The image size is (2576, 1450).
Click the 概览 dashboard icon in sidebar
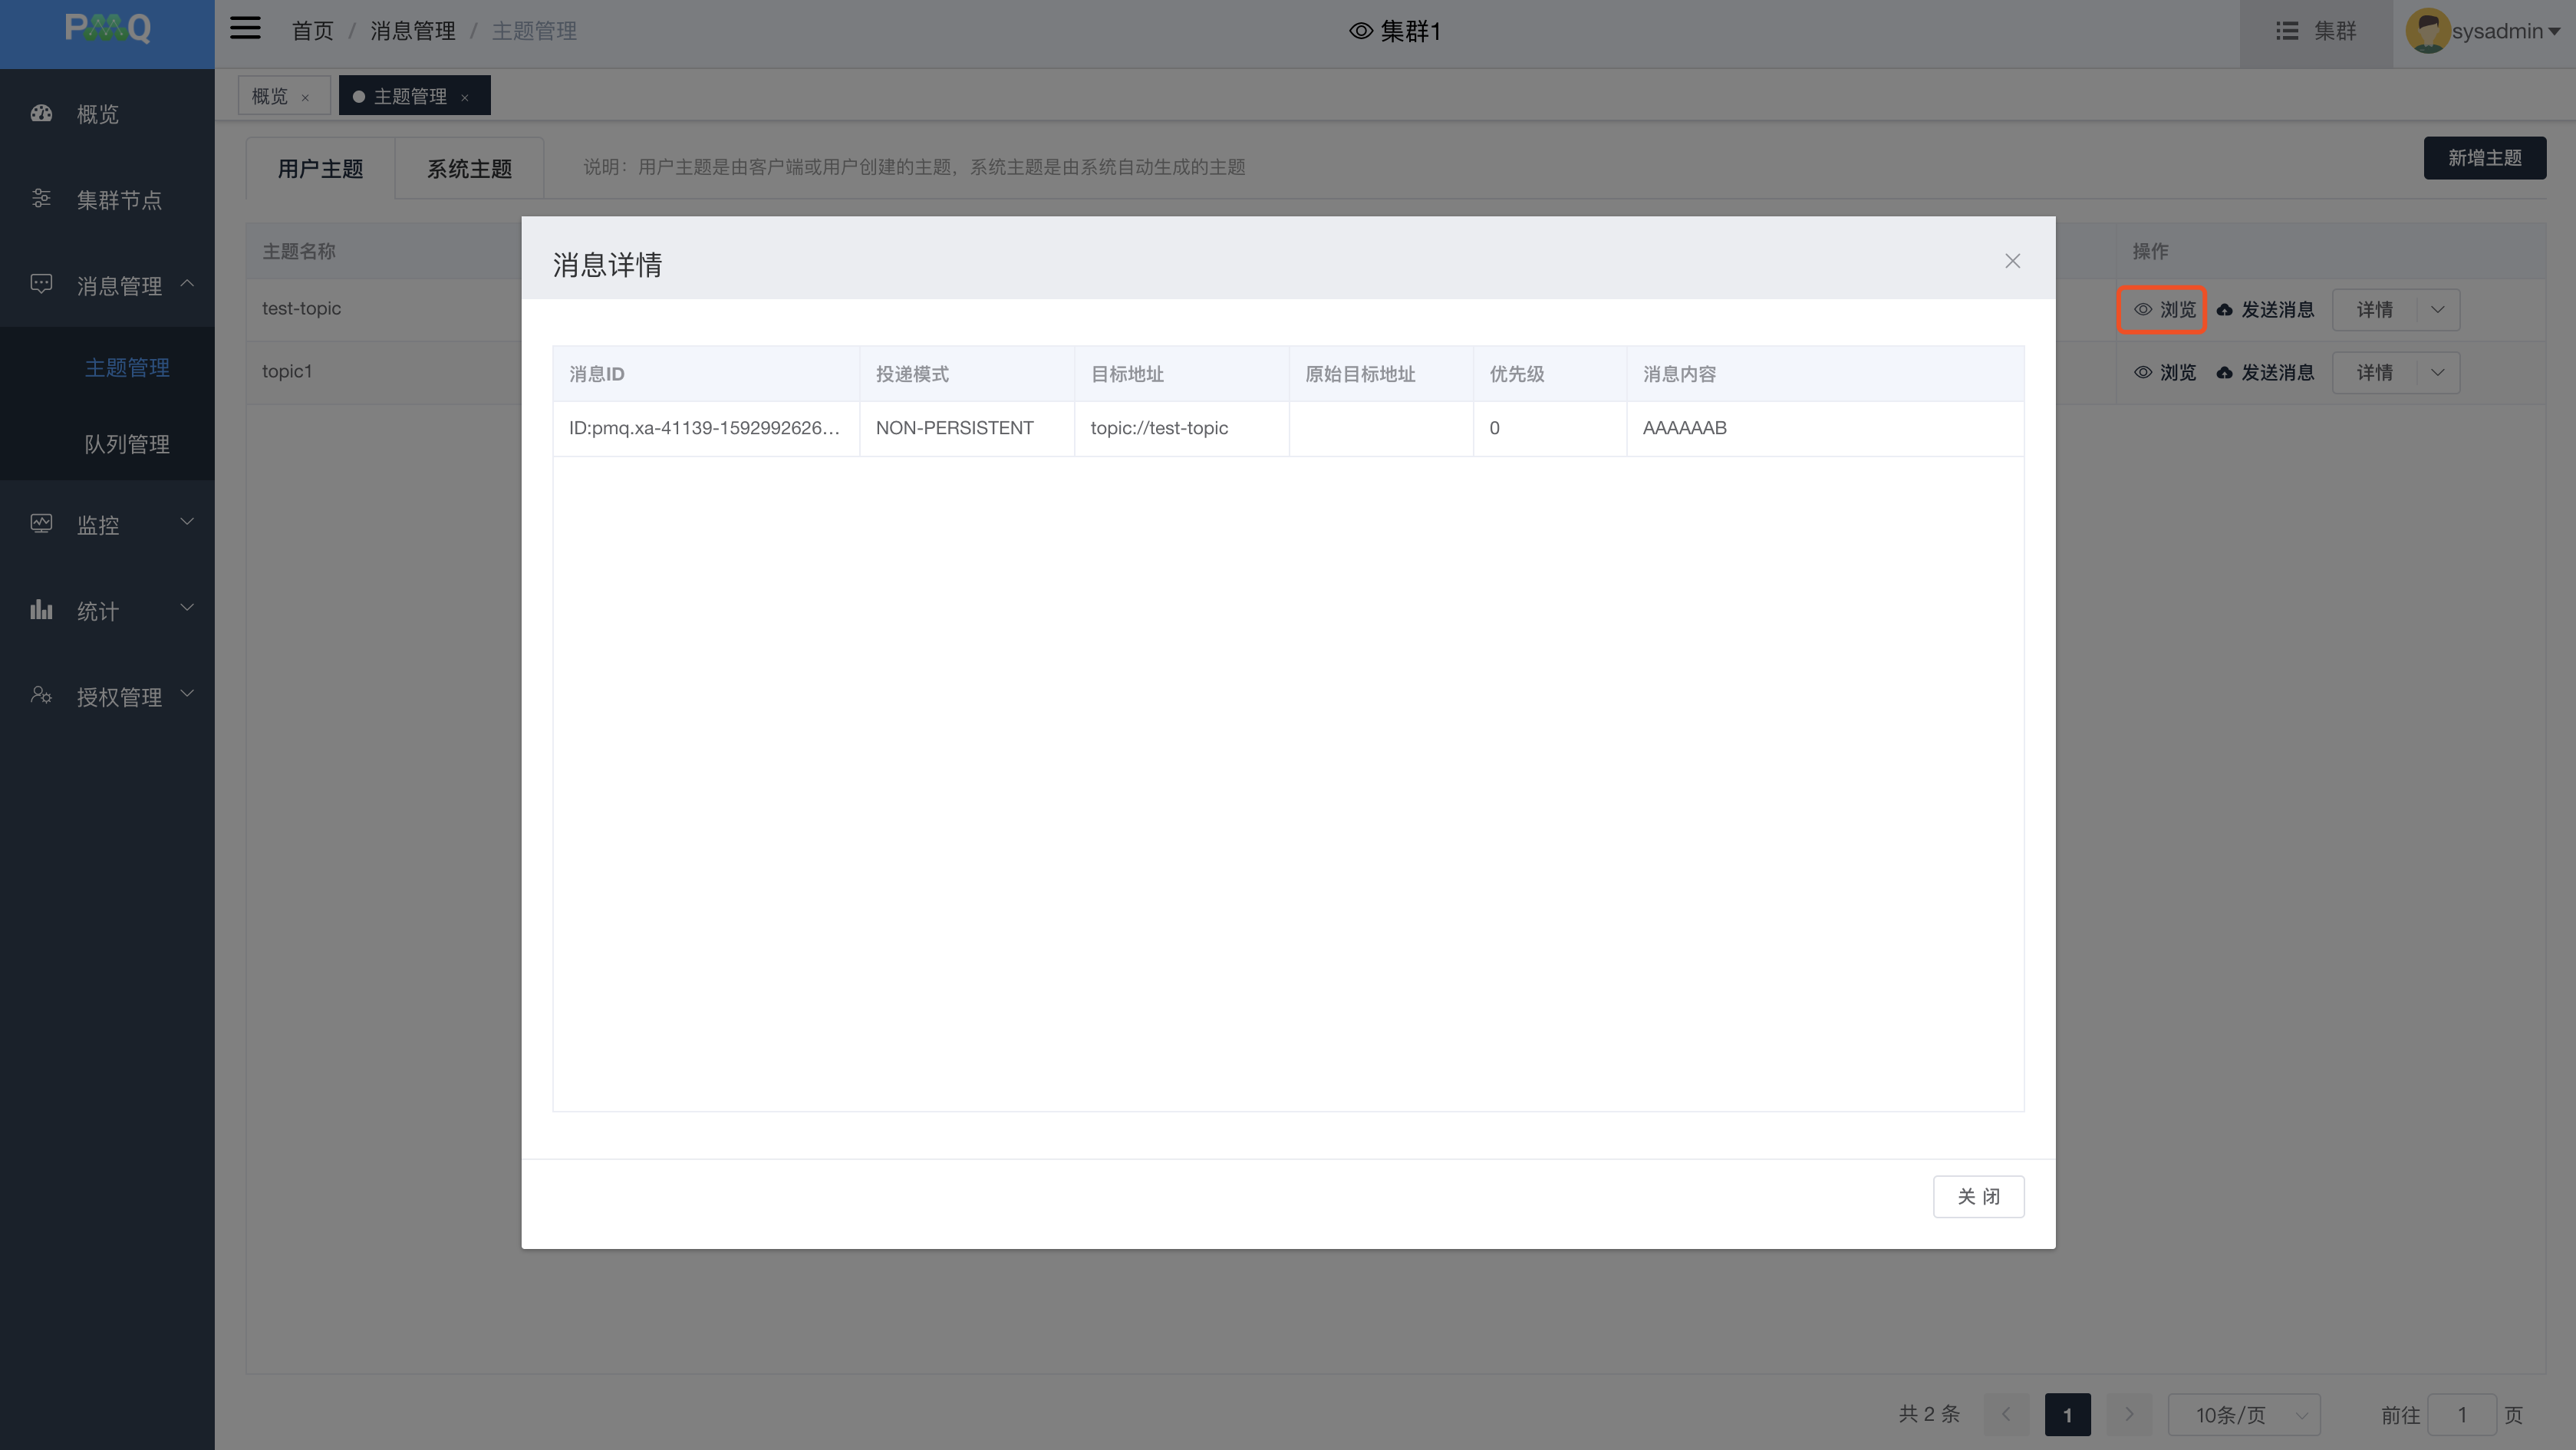[41, 113]
